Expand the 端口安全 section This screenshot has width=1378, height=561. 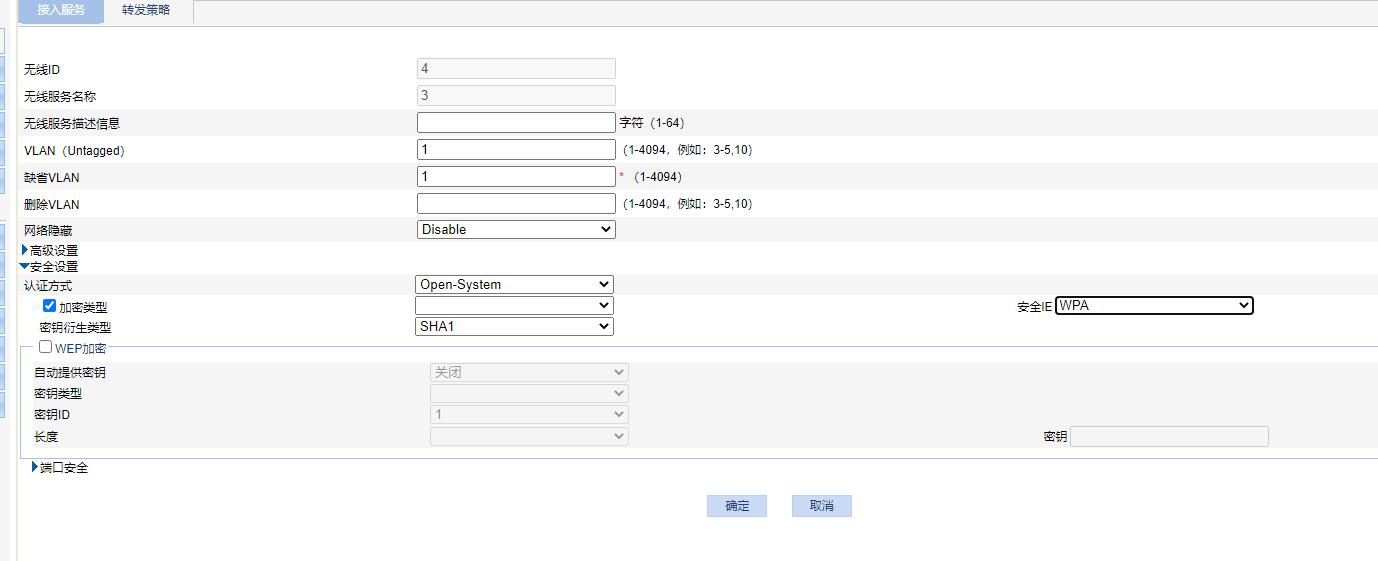(x=60, y=467)
